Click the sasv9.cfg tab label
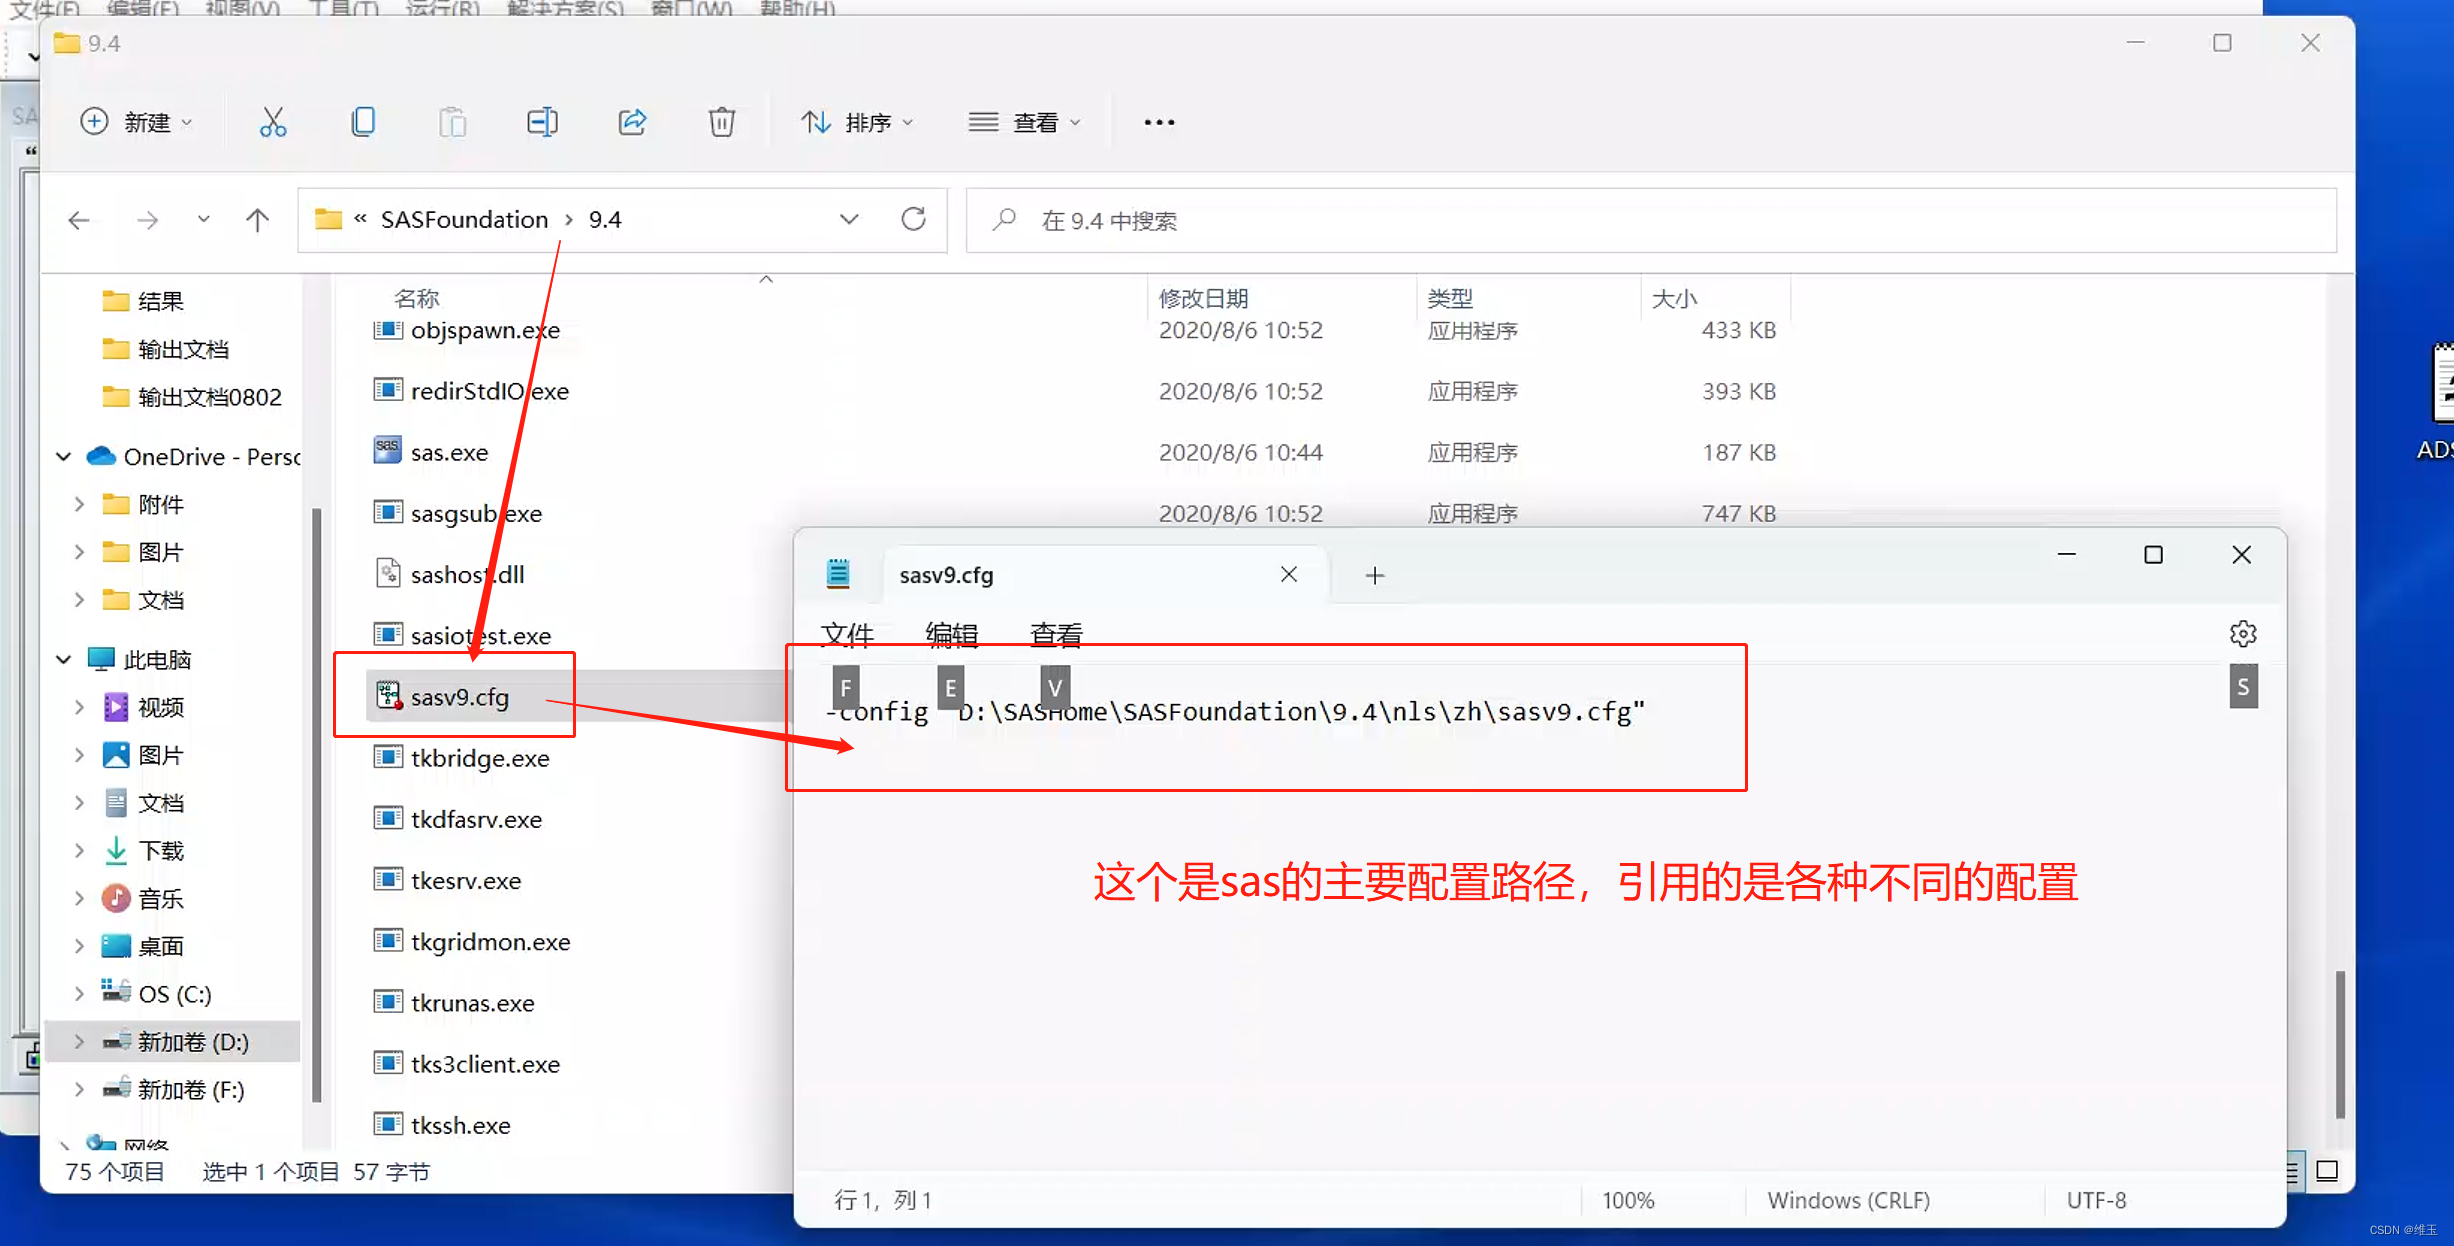This screenshot has height=1246, width=2454. [946, 575]
